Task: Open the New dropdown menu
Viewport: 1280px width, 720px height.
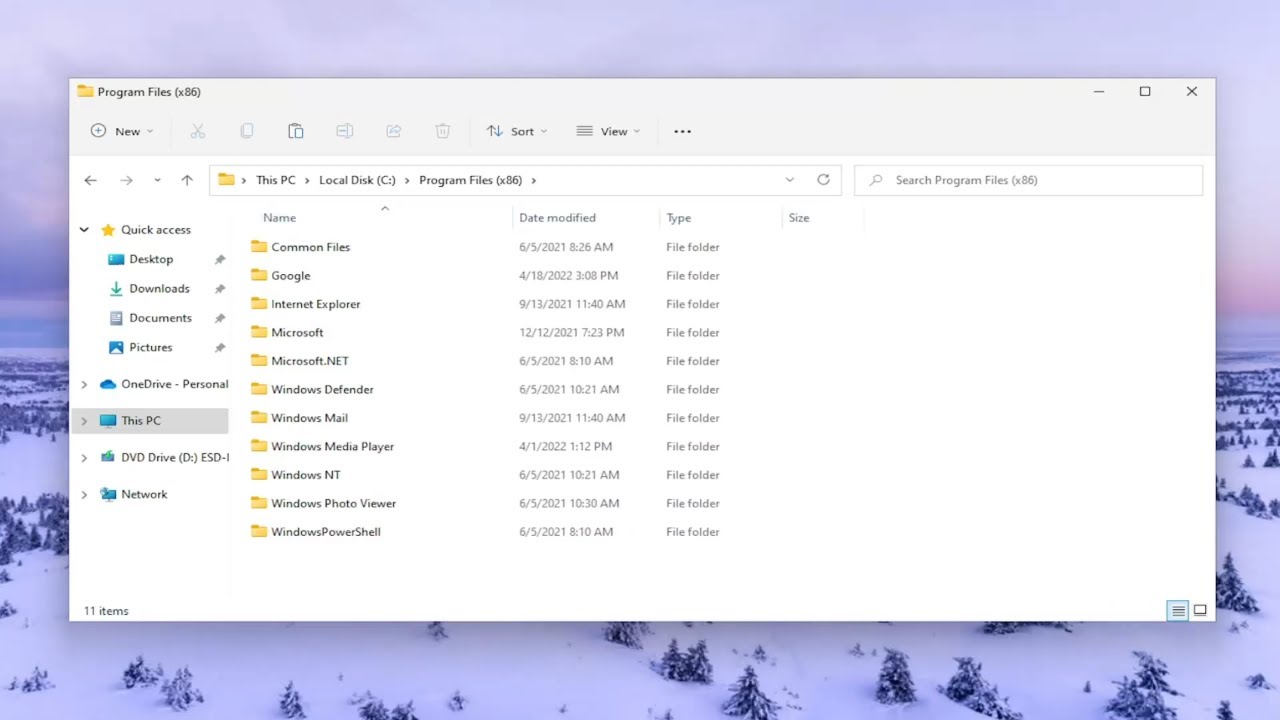Action: click(x=122, y=131)
